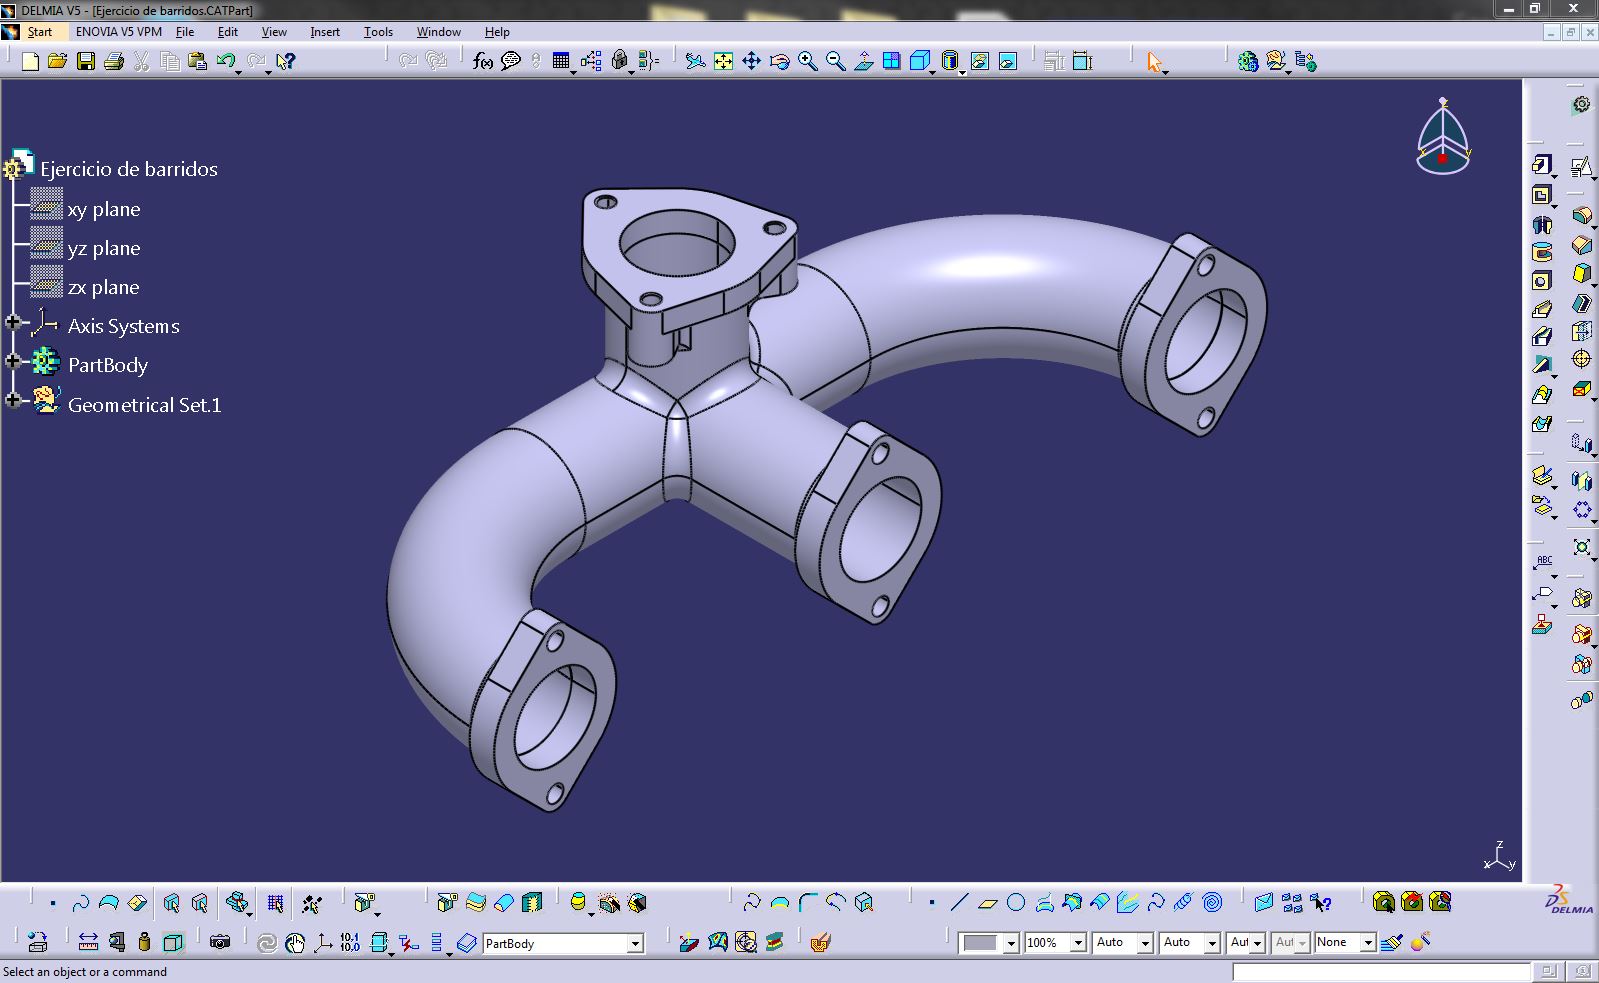Select the Edge Fillet tool
The image size is (1599, 983).
tap(1581, 215)
